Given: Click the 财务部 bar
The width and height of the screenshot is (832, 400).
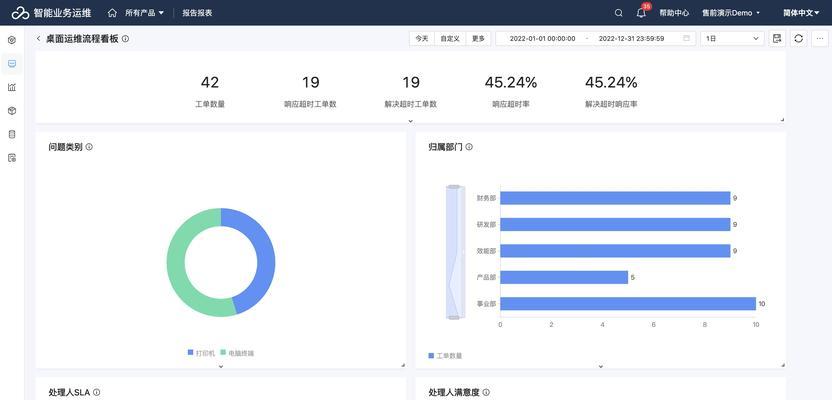Looking at the screenshot, I should click(616, 198).
